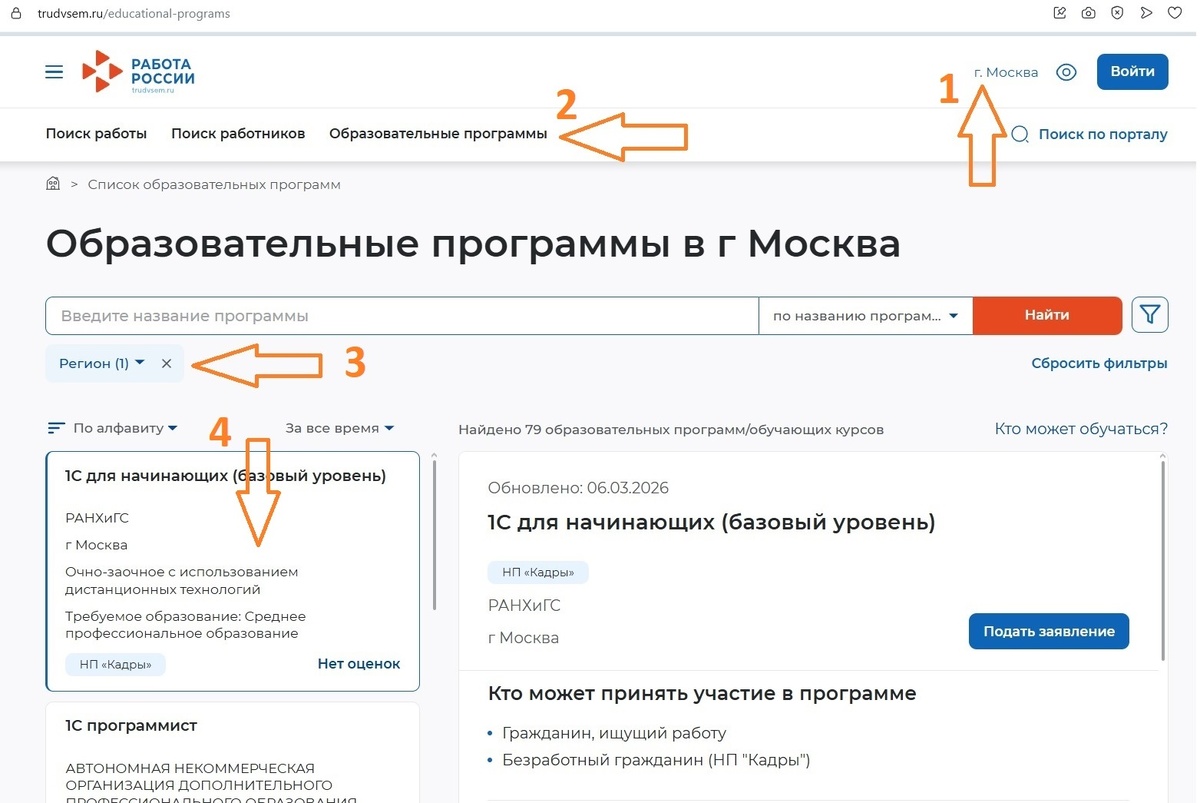The width and height of the screenshot is (1200, 803).
Task: Open the filter funnel button
Action: click(x=1150, y=315)
